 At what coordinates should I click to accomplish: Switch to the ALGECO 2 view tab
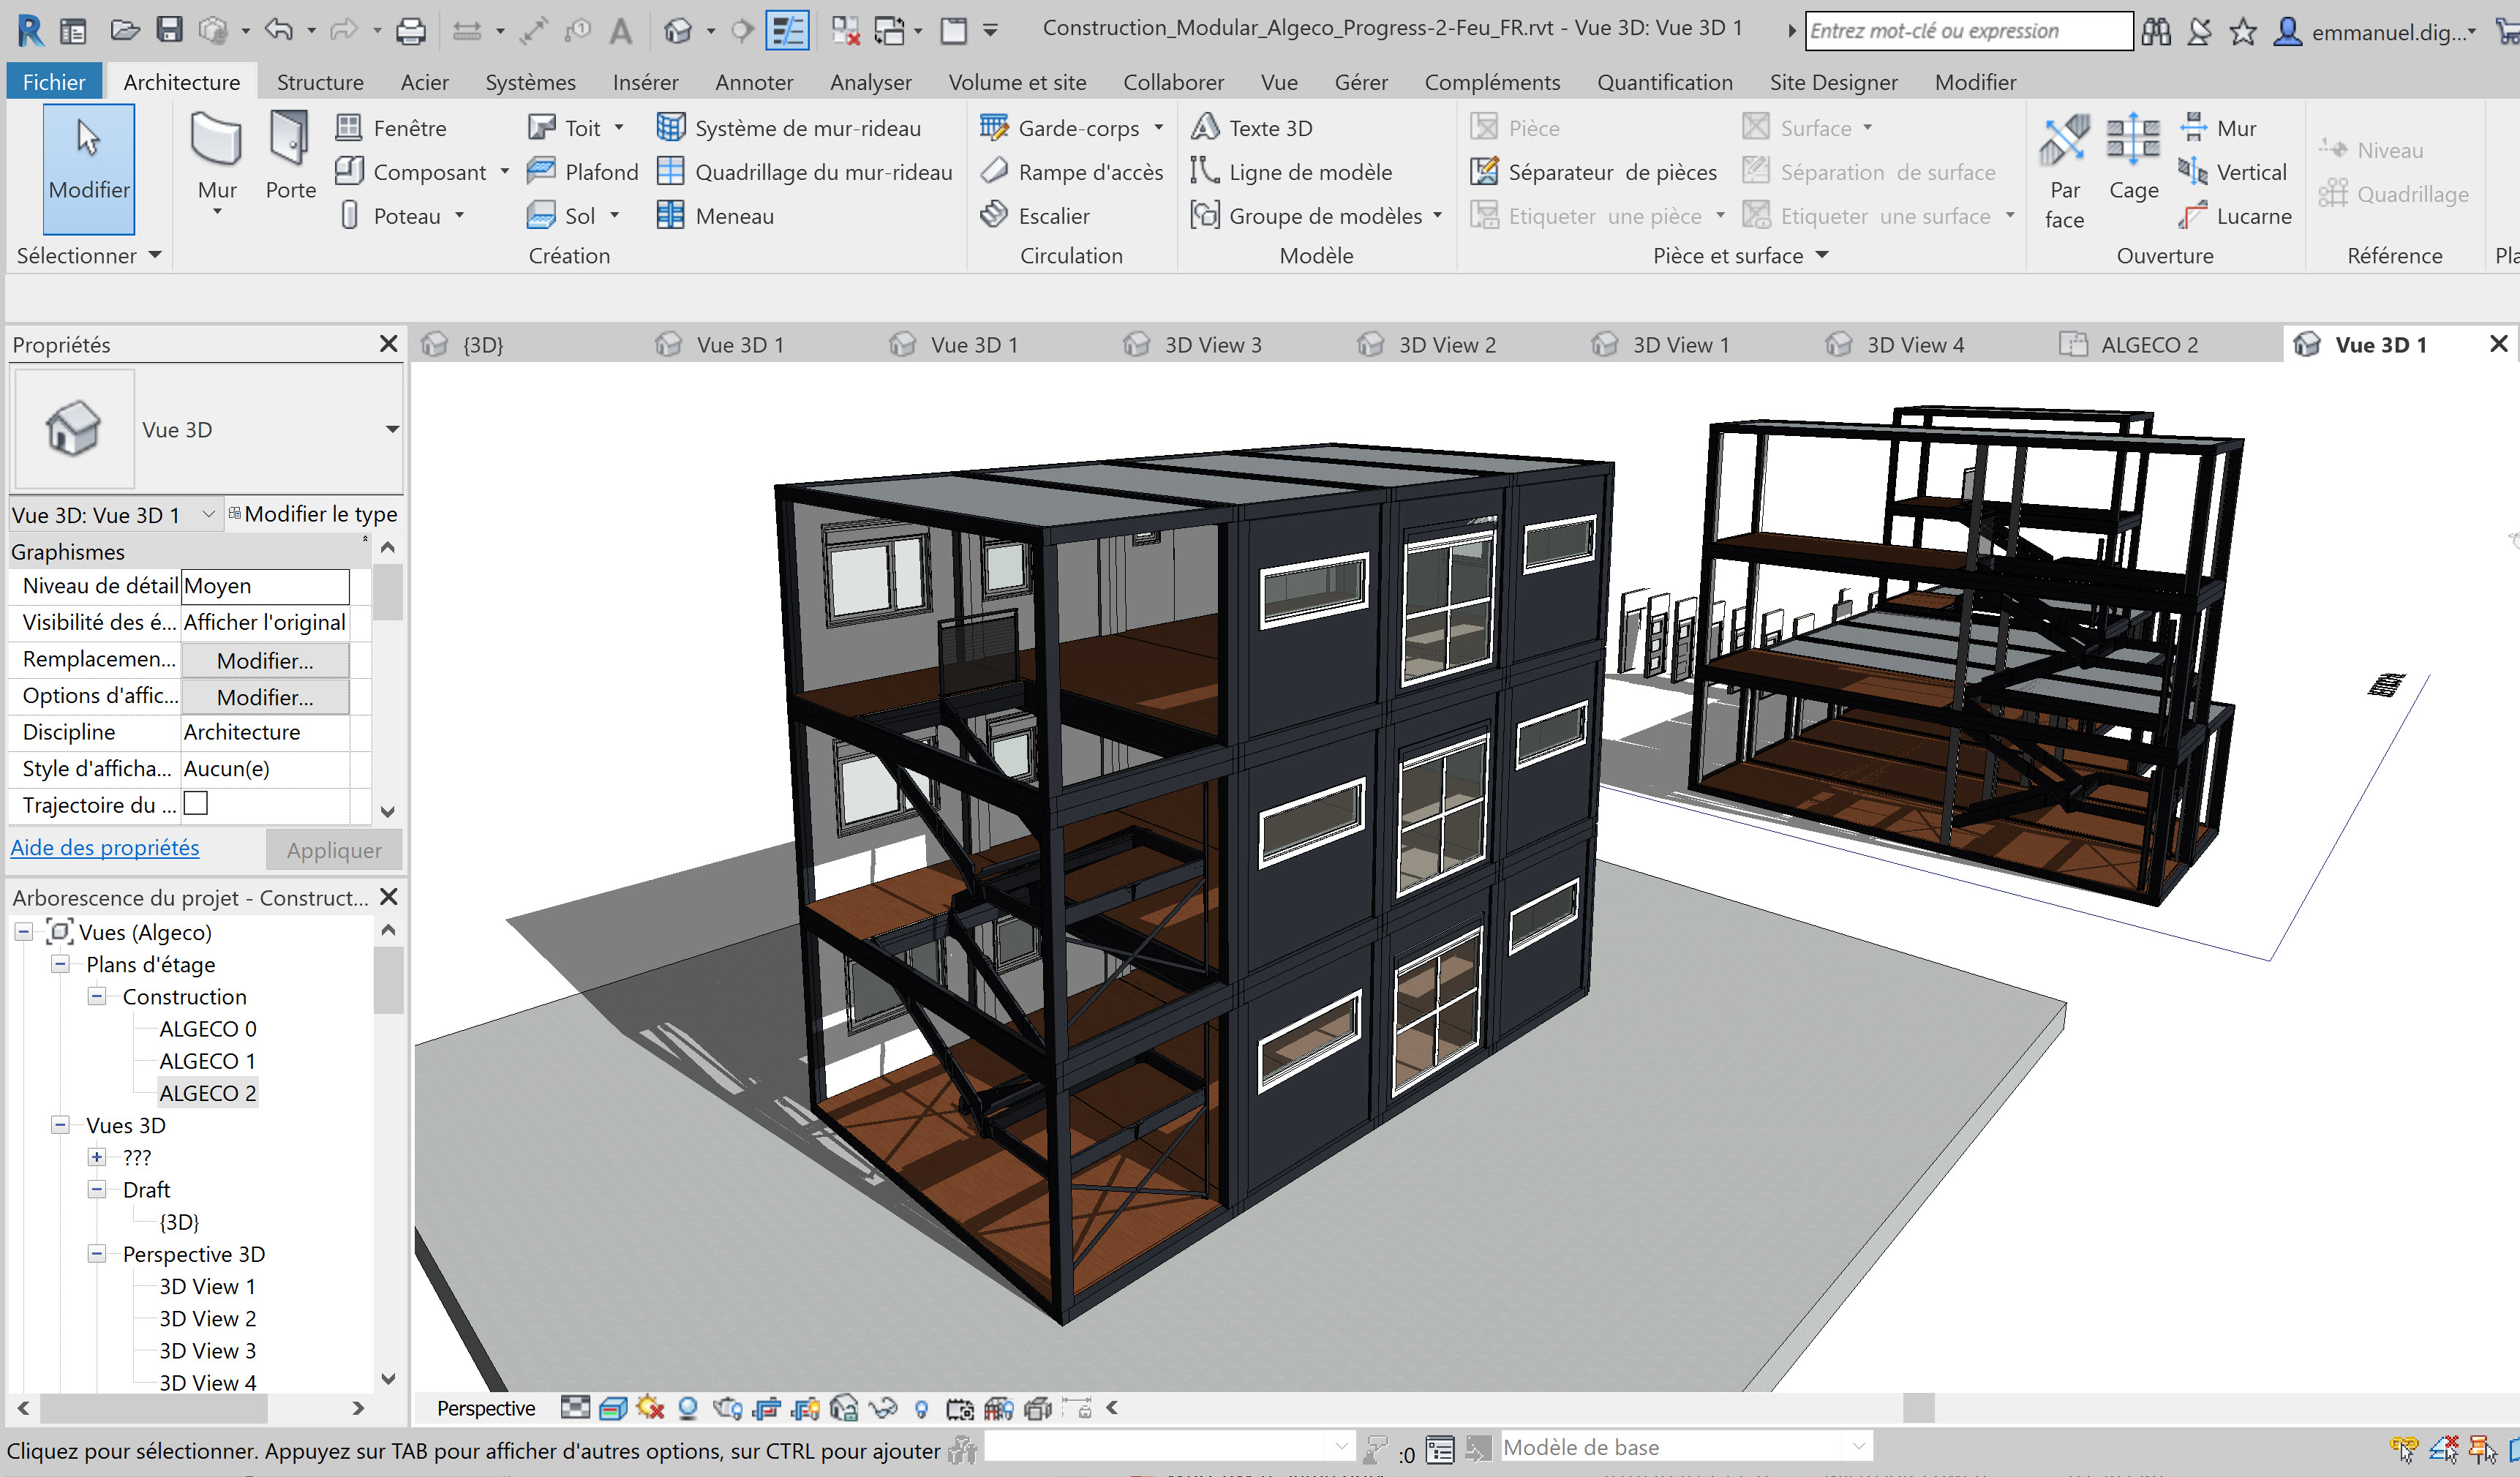[x=2148, y=345]
